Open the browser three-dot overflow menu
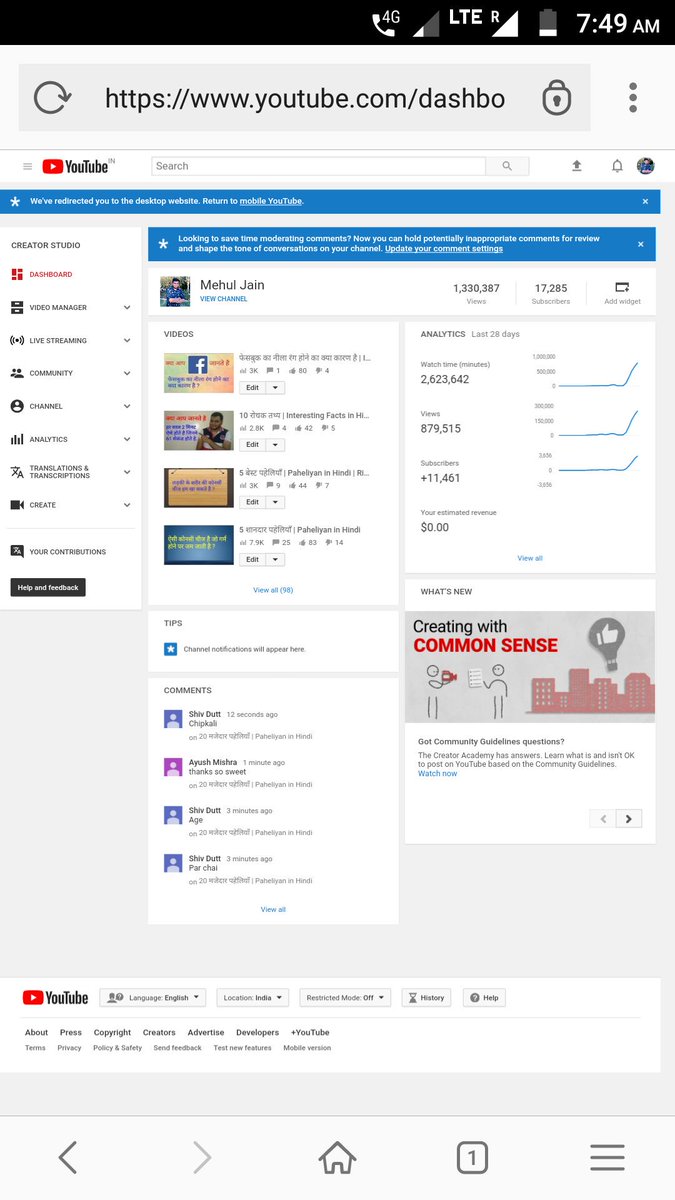 pos(633,98)
